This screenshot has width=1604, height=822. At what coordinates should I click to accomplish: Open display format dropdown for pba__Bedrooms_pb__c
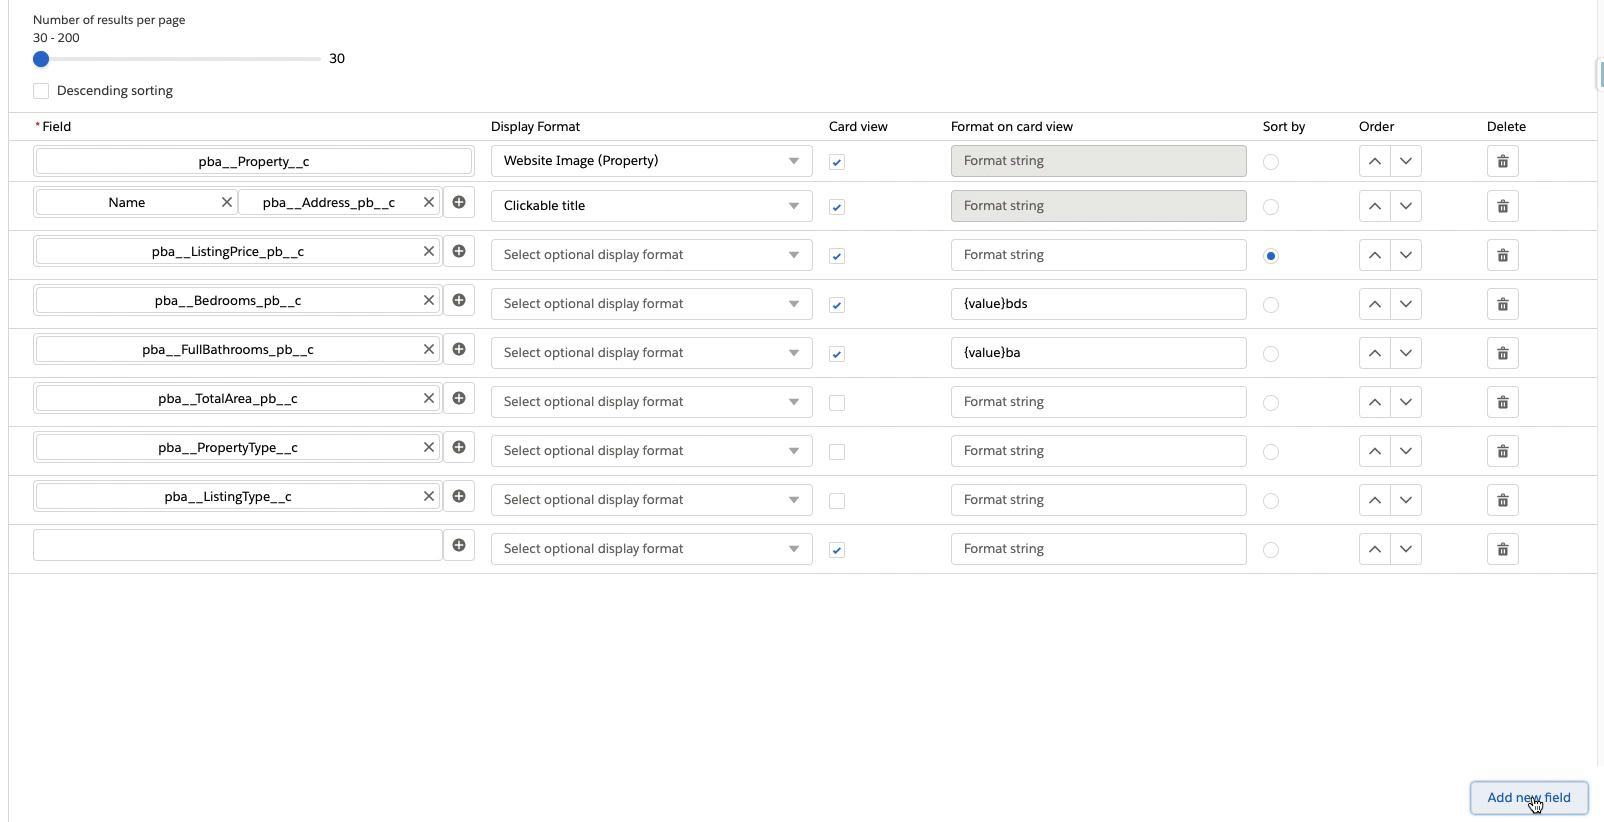tap(652, 304)
